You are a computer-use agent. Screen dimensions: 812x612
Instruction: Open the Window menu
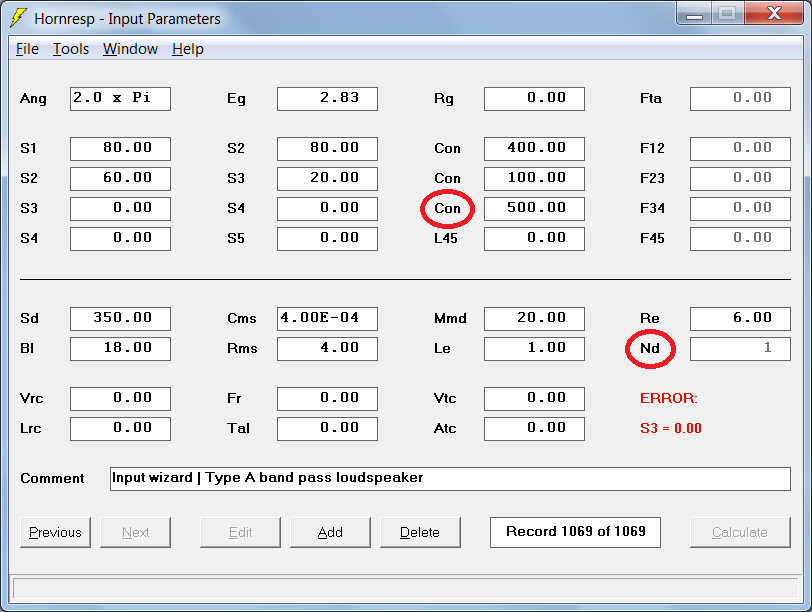coord(130,49)
